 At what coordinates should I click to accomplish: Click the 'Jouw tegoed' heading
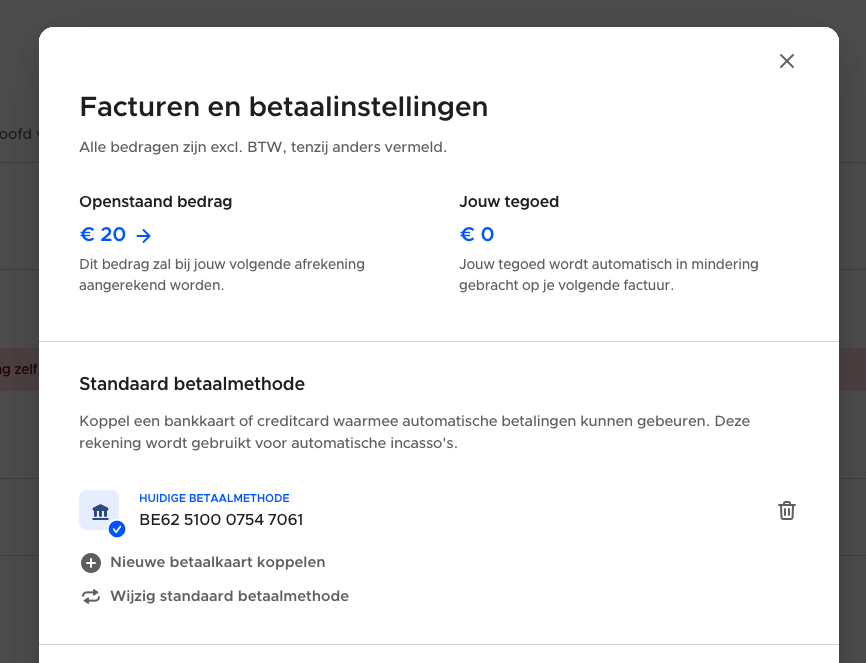509,202
